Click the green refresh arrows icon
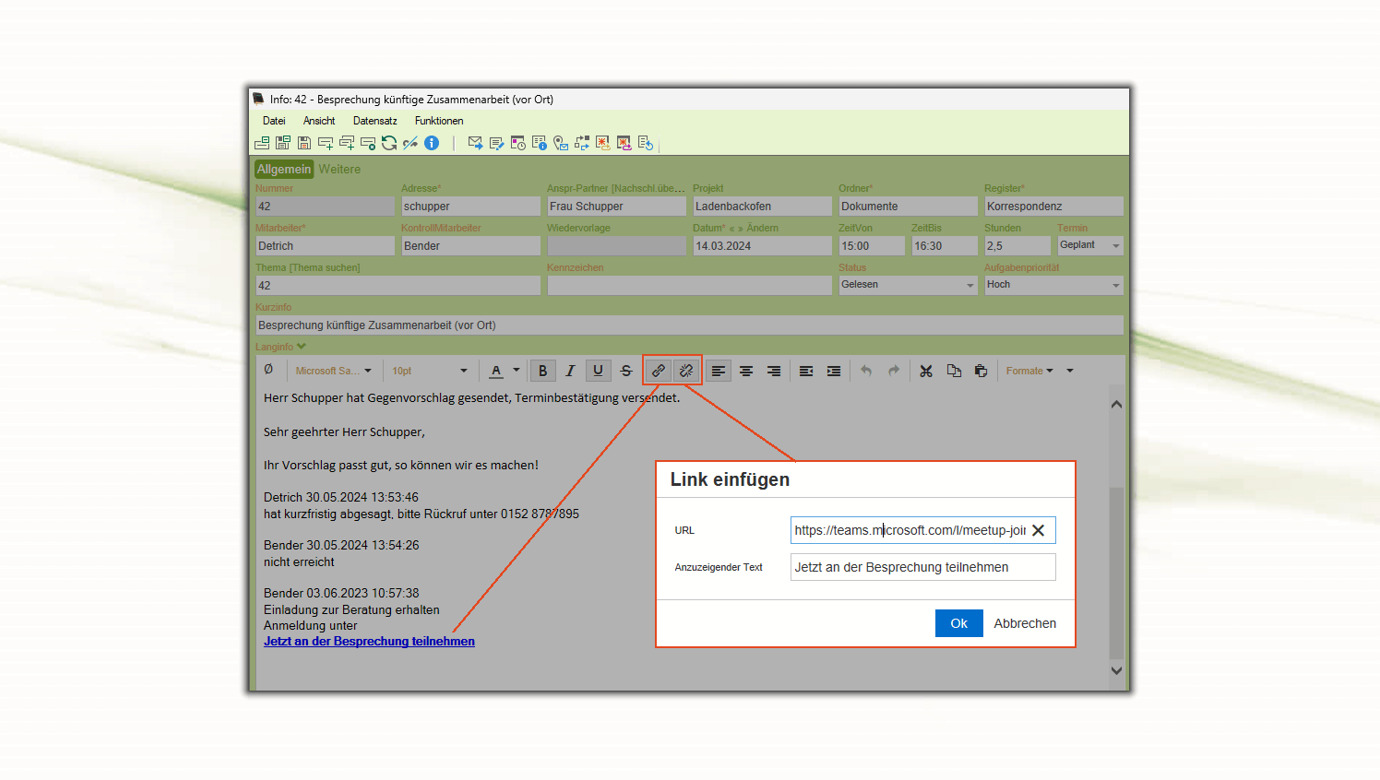1380x780 pixels. coord(389,143)
